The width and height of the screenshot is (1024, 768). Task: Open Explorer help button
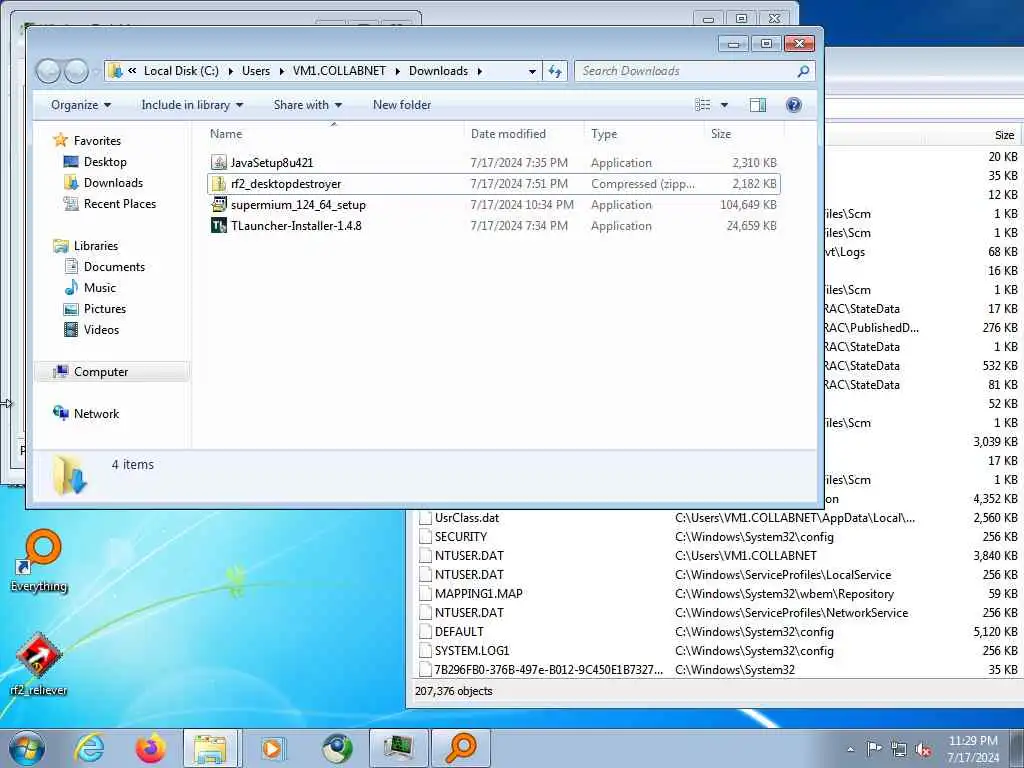tap(793, 105)
